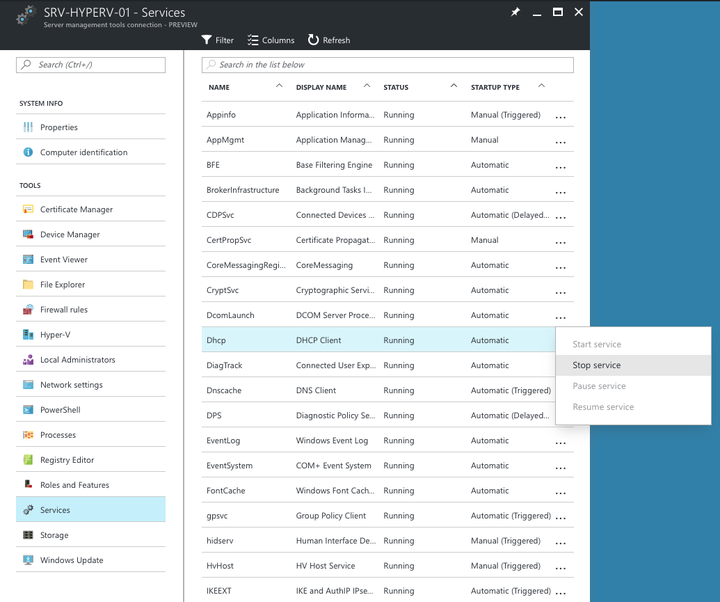The height and width of the screenshot is (602, 720).
Task: Click the Network settings icon
Action: (28, 384)
